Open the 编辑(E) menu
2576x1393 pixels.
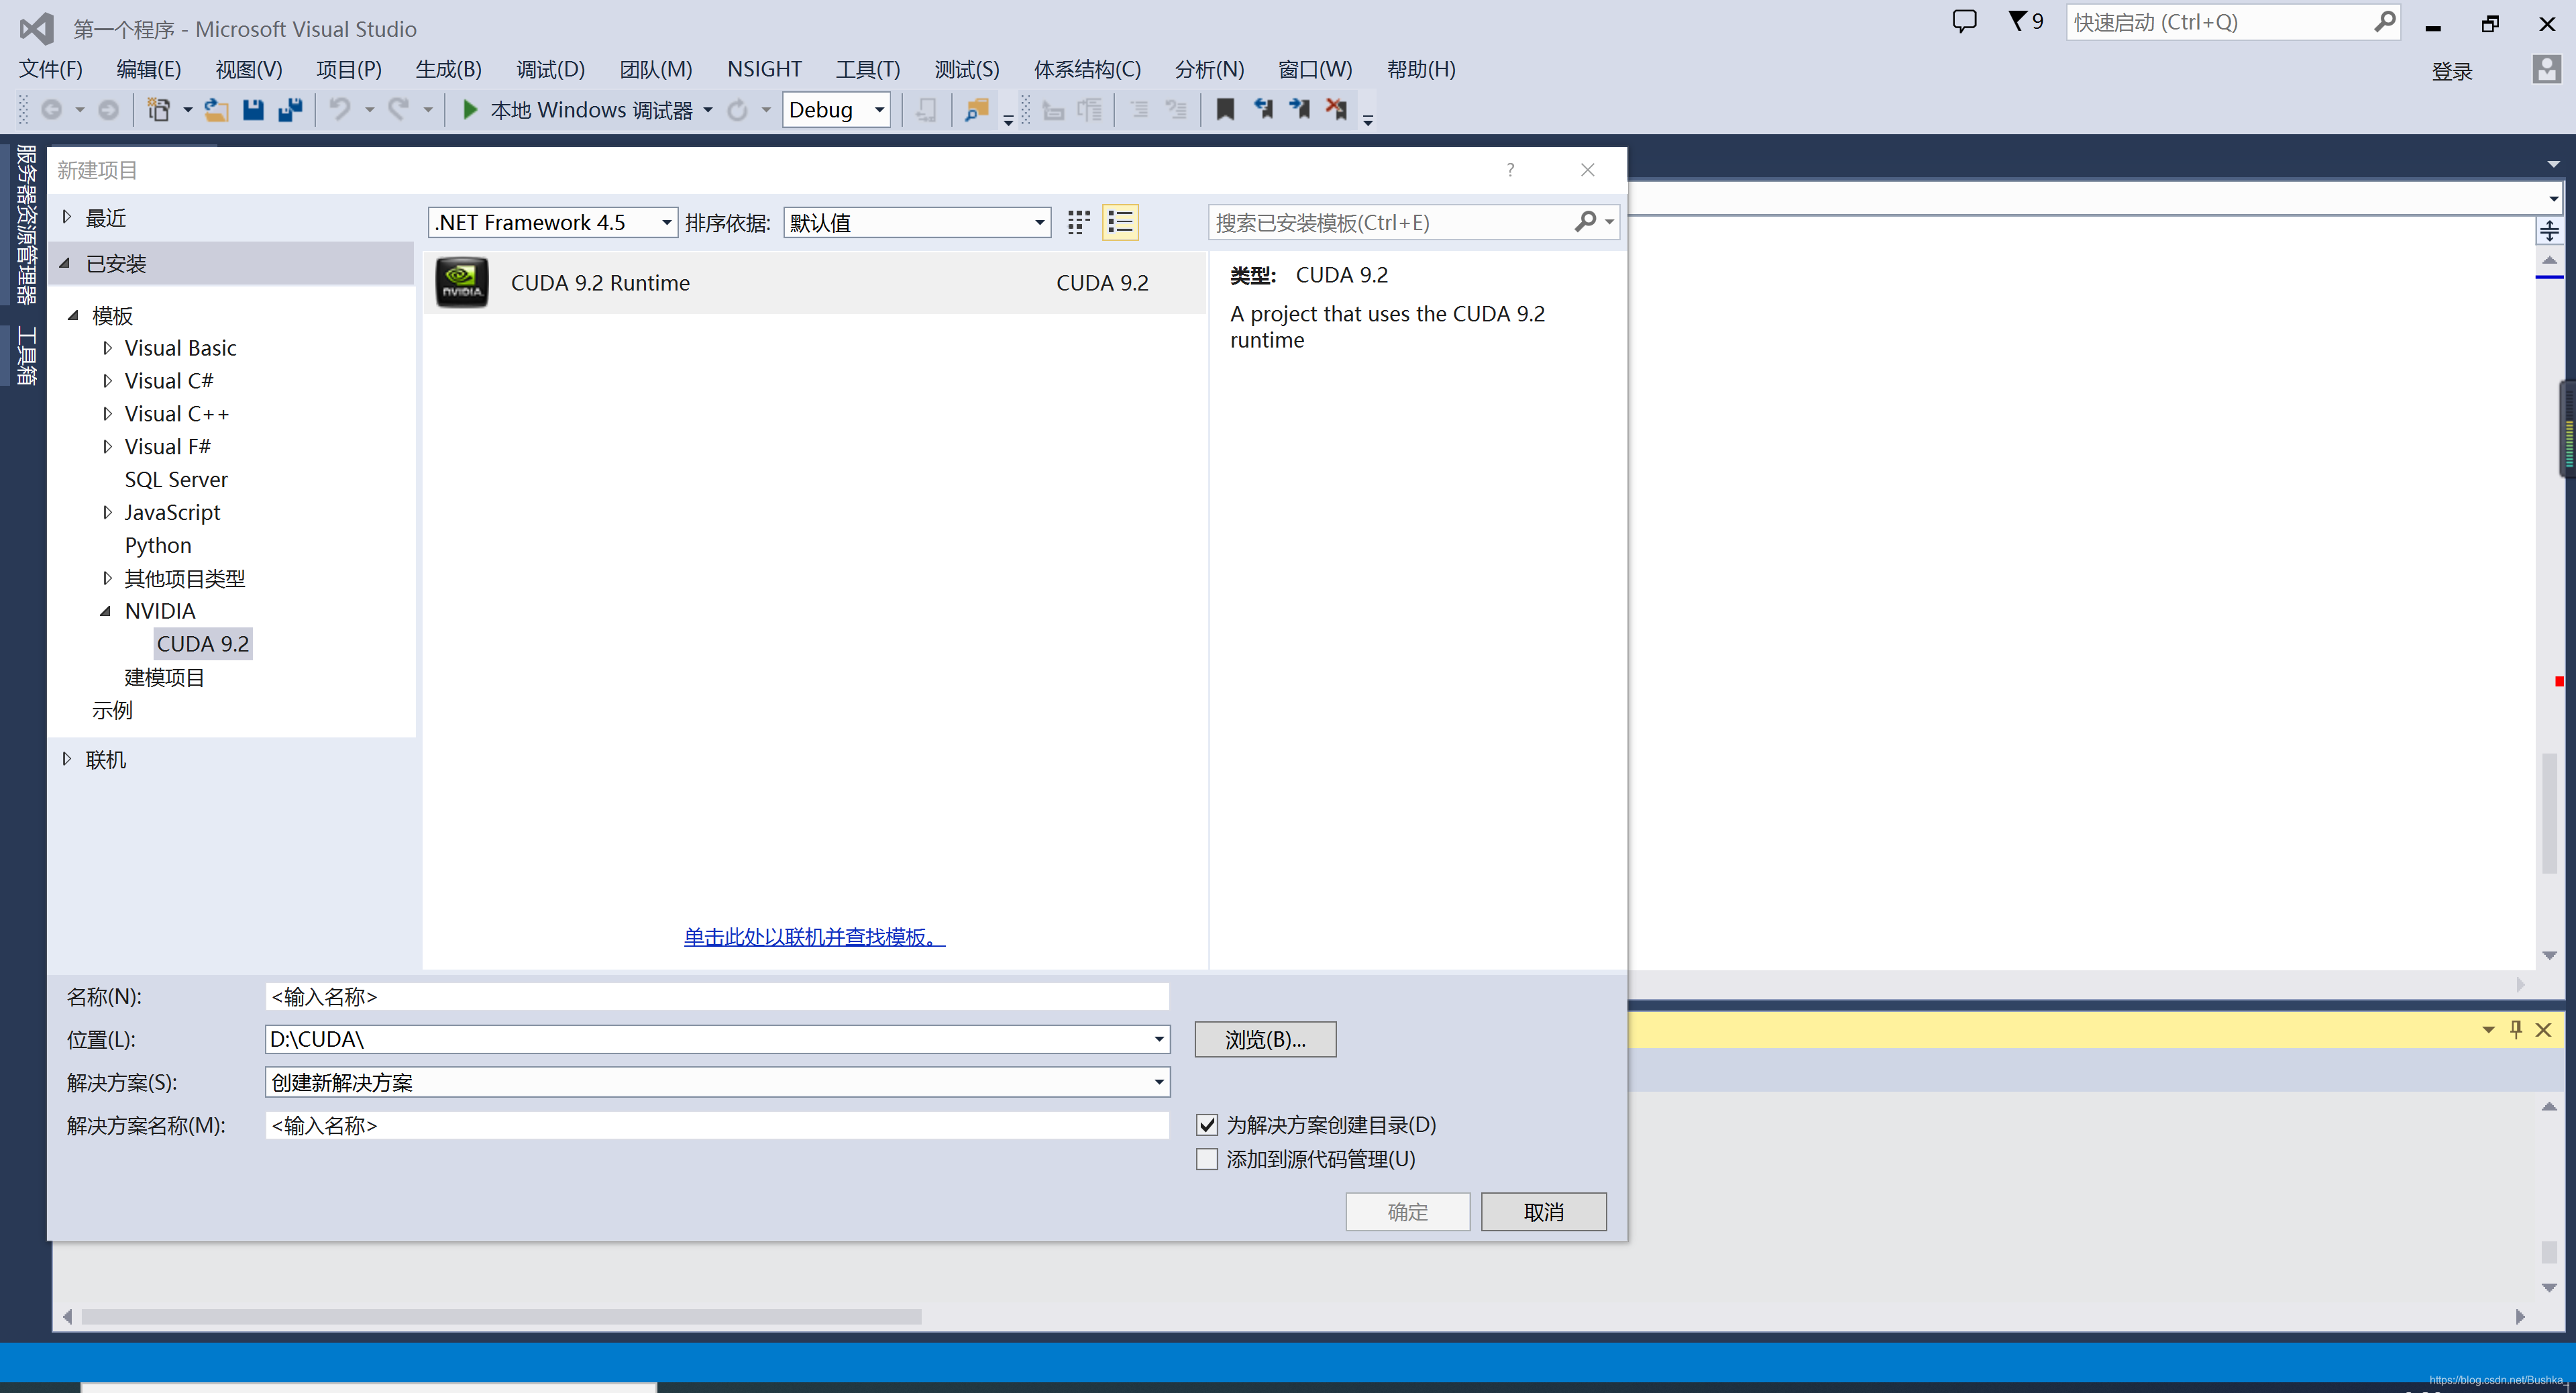click(148, 69)
